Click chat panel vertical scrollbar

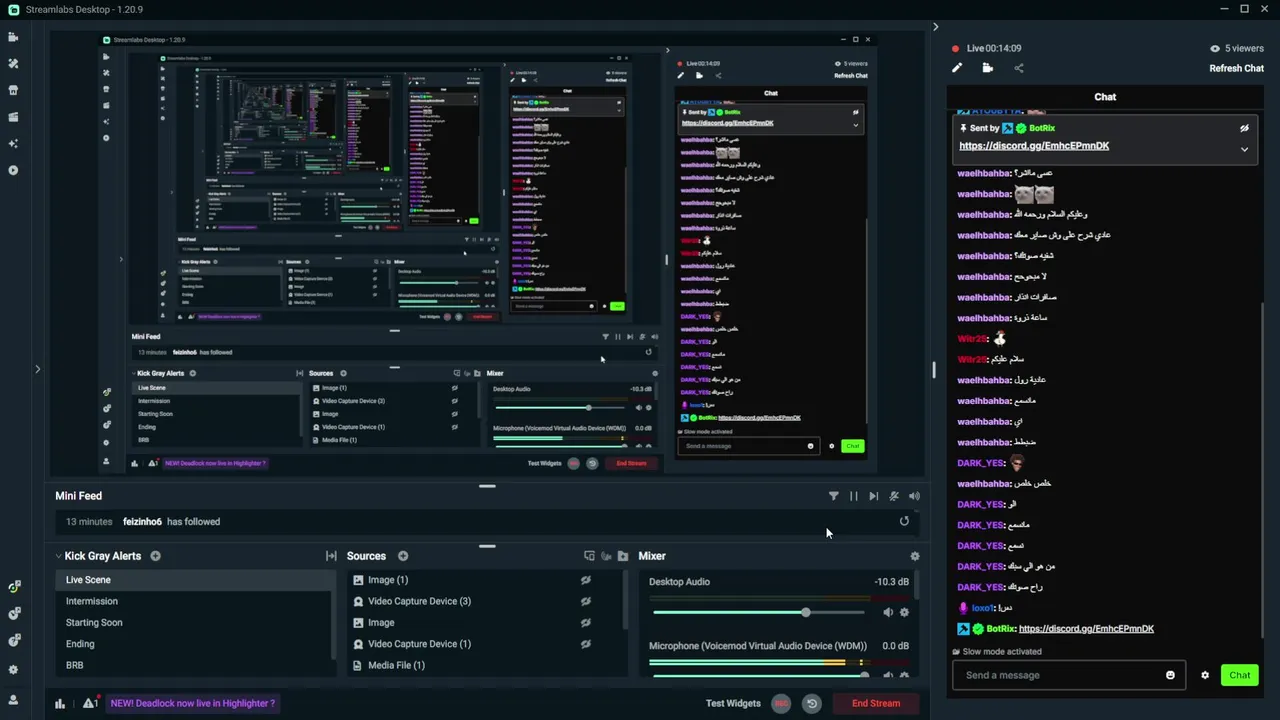1263,470
